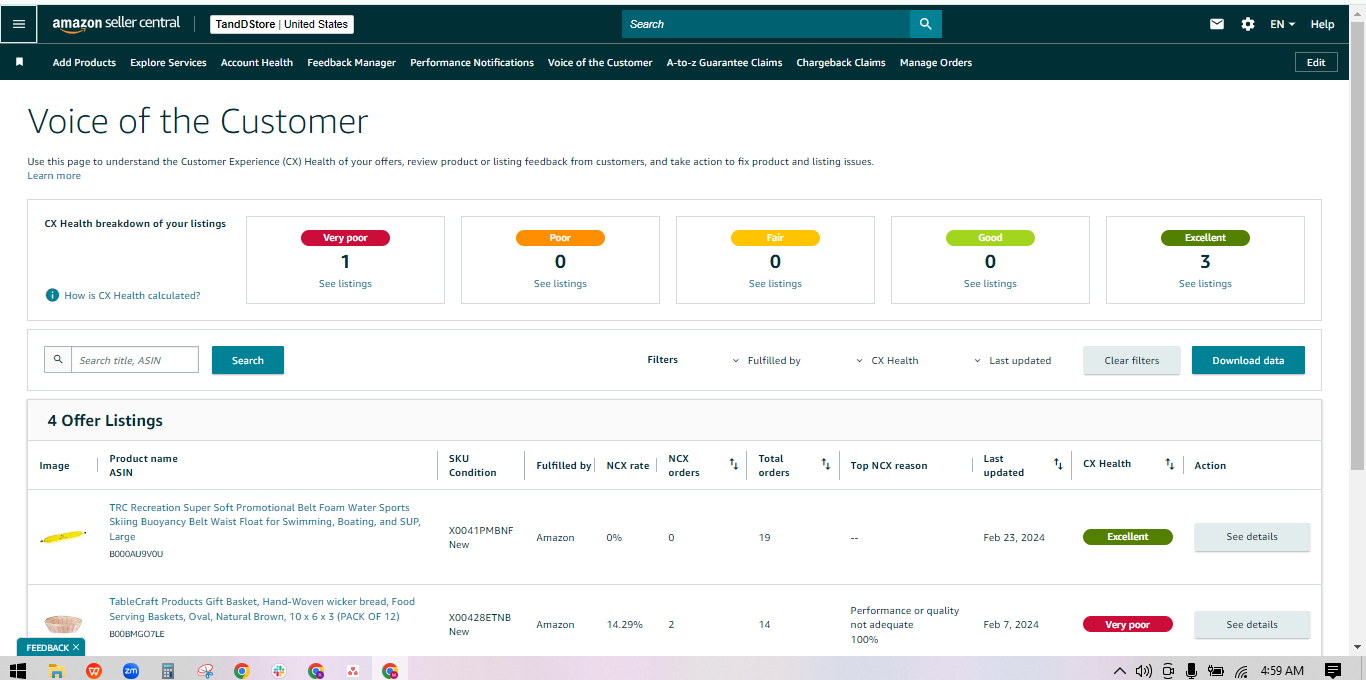1366x680 pixels.
Task: Click the volume speaker tray icon
Action: 1144,670
